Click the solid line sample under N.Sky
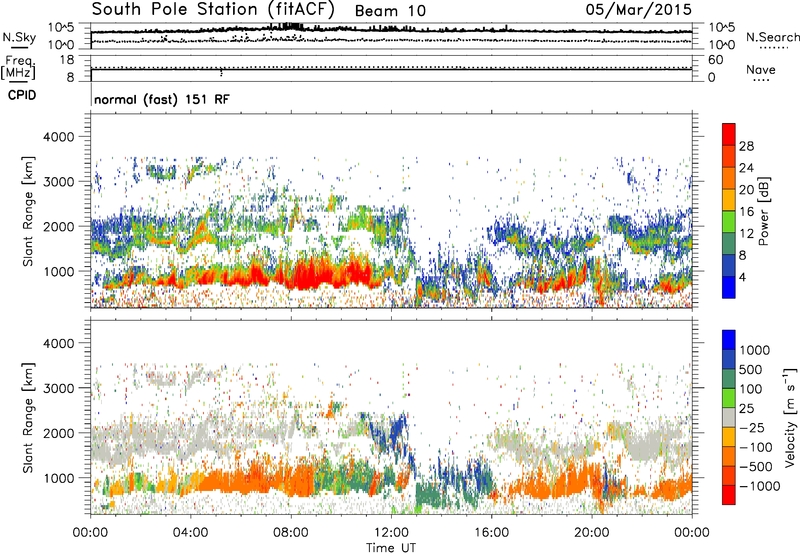800x554 pixels. tap(19, 47)
